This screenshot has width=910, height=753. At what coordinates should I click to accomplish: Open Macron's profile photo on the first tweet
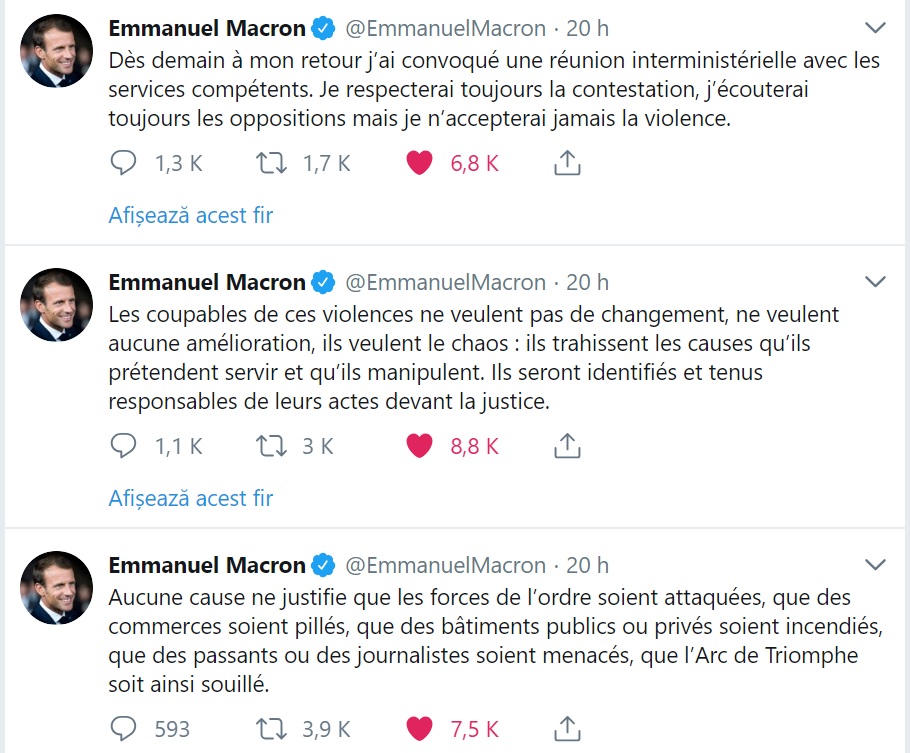coord(56,50)
